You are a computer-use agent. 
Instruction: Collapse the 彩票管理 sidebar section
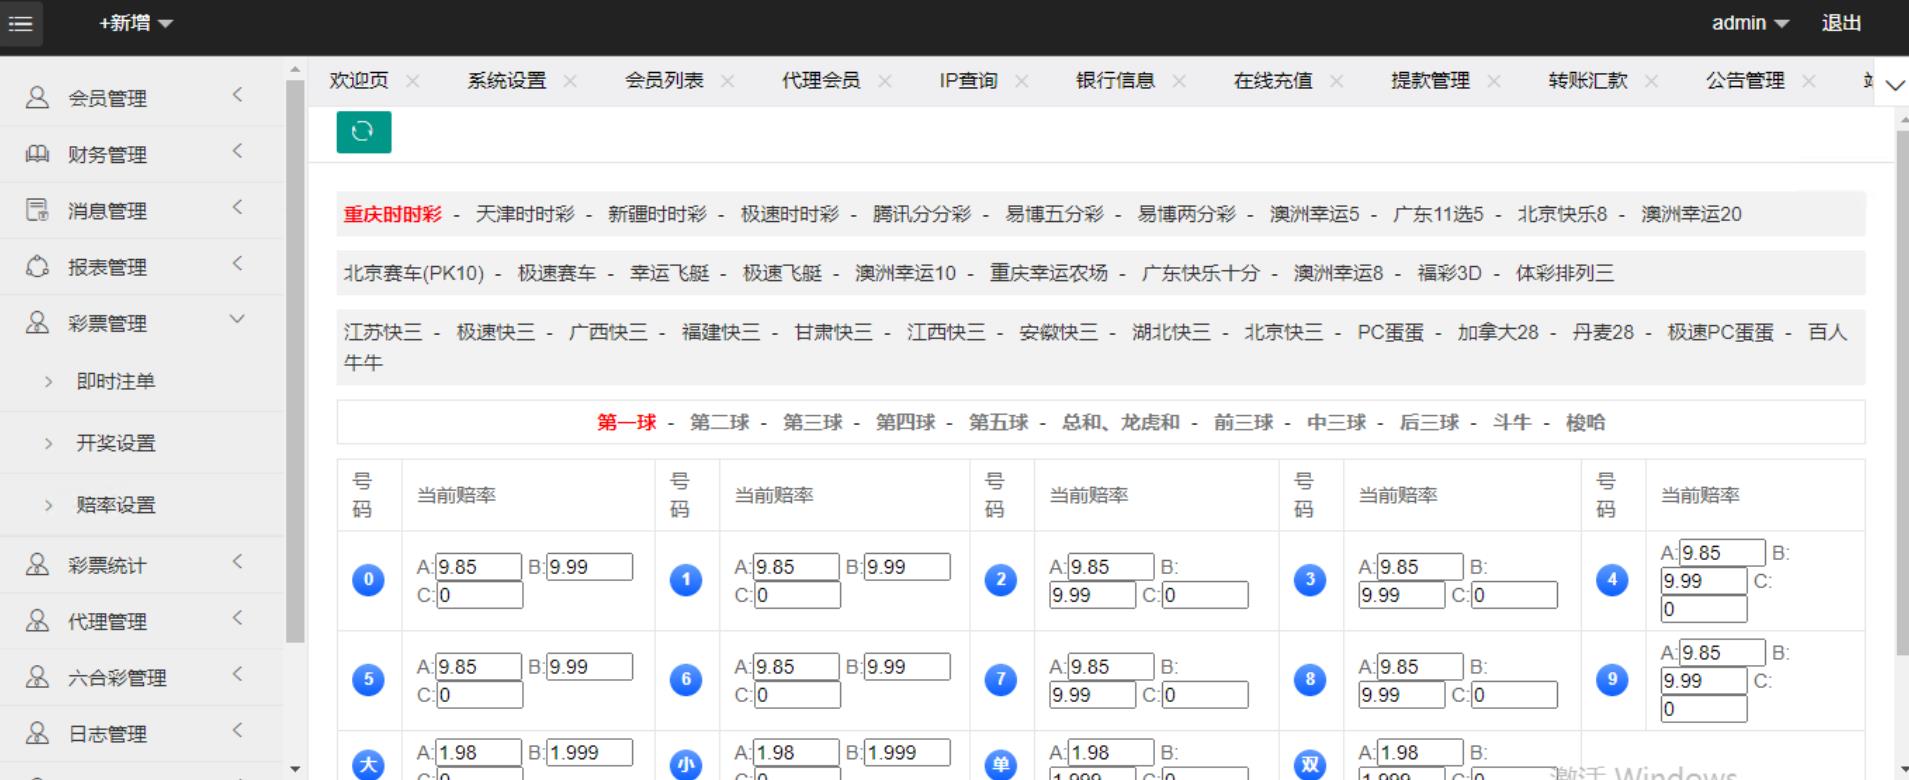point(237,320)
